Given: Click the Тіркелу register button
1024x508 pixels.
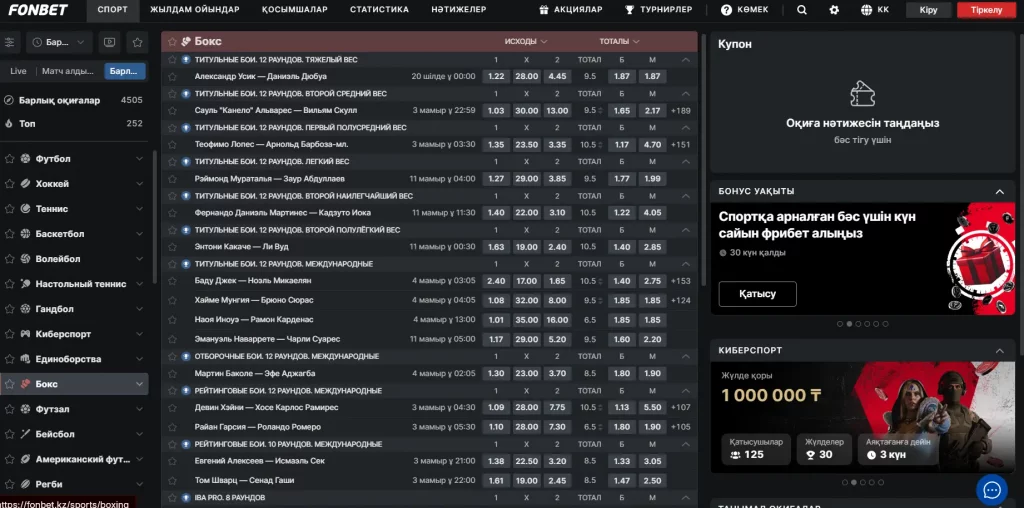Looking at the screenshot, I should (x=988, y=10).
